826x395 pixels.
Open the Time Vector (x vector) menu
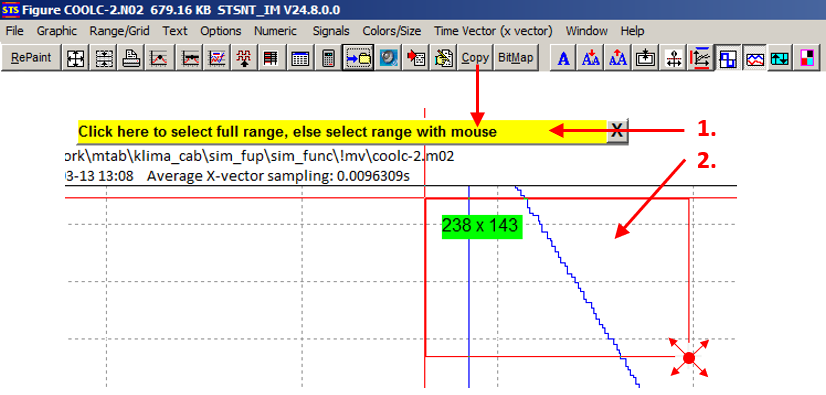(493, 31)
